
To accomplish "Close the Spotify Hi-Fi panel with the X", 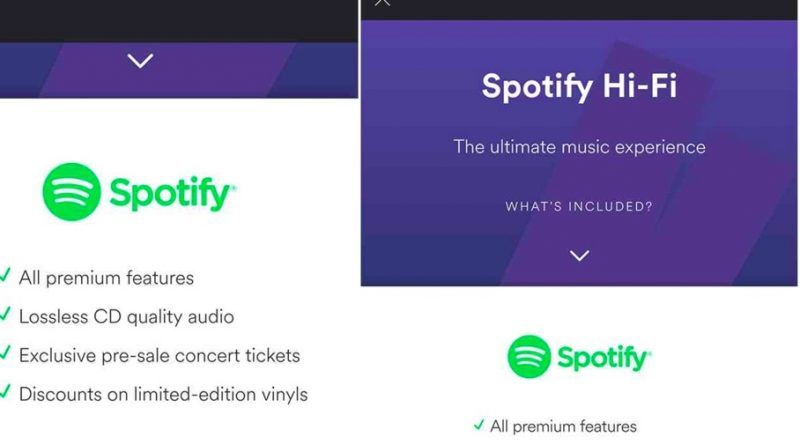I will click(382, 3).
